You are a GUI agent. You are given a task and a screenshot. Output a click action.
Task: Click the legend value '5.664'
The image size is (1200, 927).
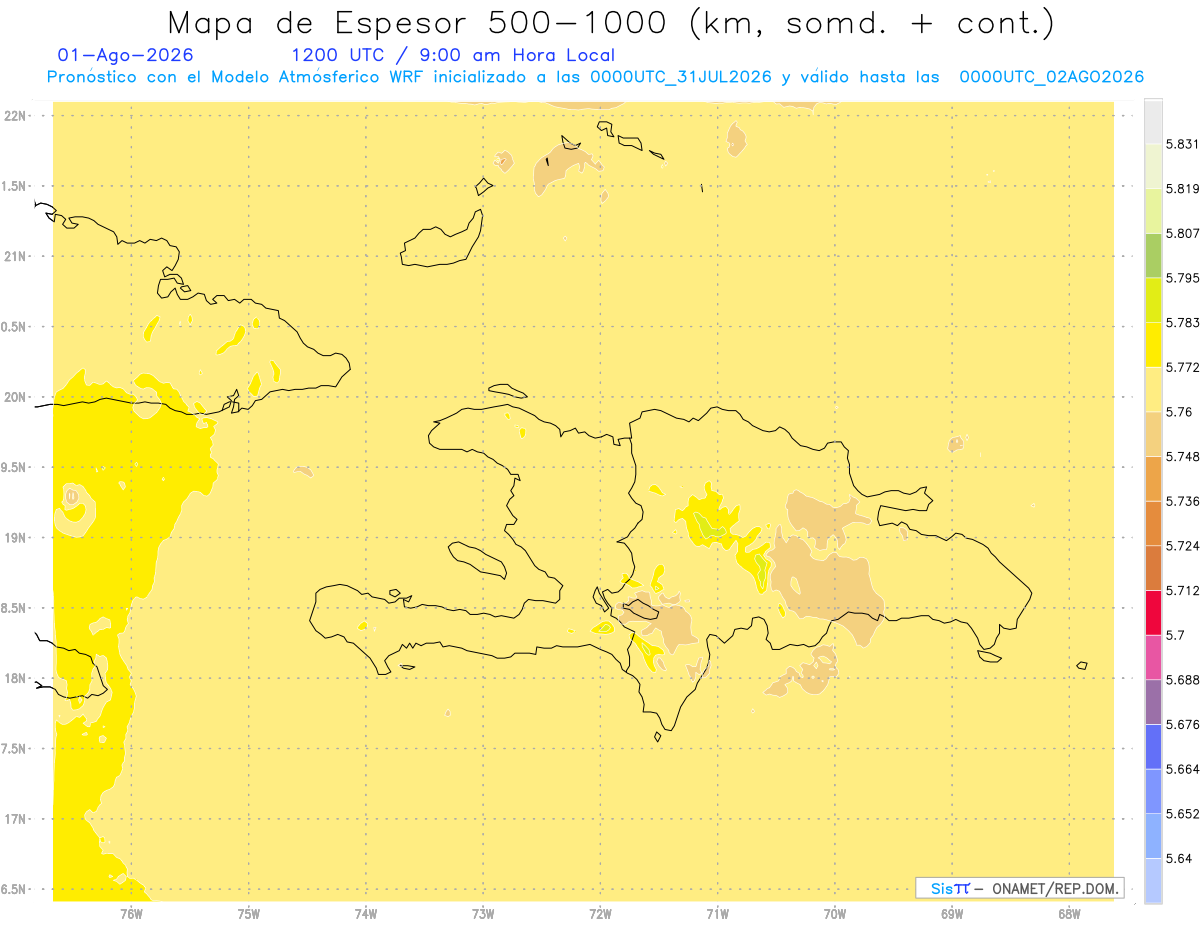point(1182,769)
